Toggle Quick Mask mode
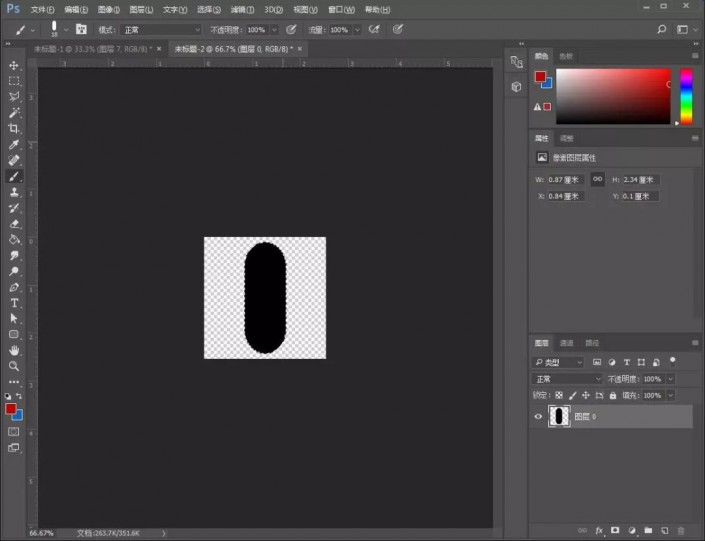The image size is (705, 541). [x=14, y=432]
